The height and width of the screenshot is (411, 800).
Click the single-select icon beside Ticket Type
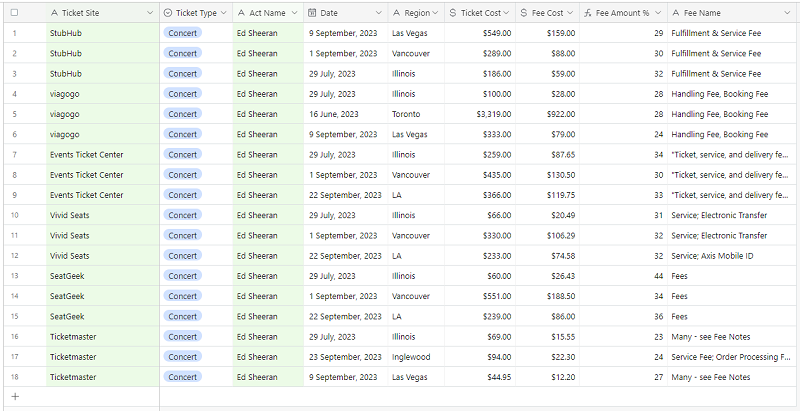[168, 13]
